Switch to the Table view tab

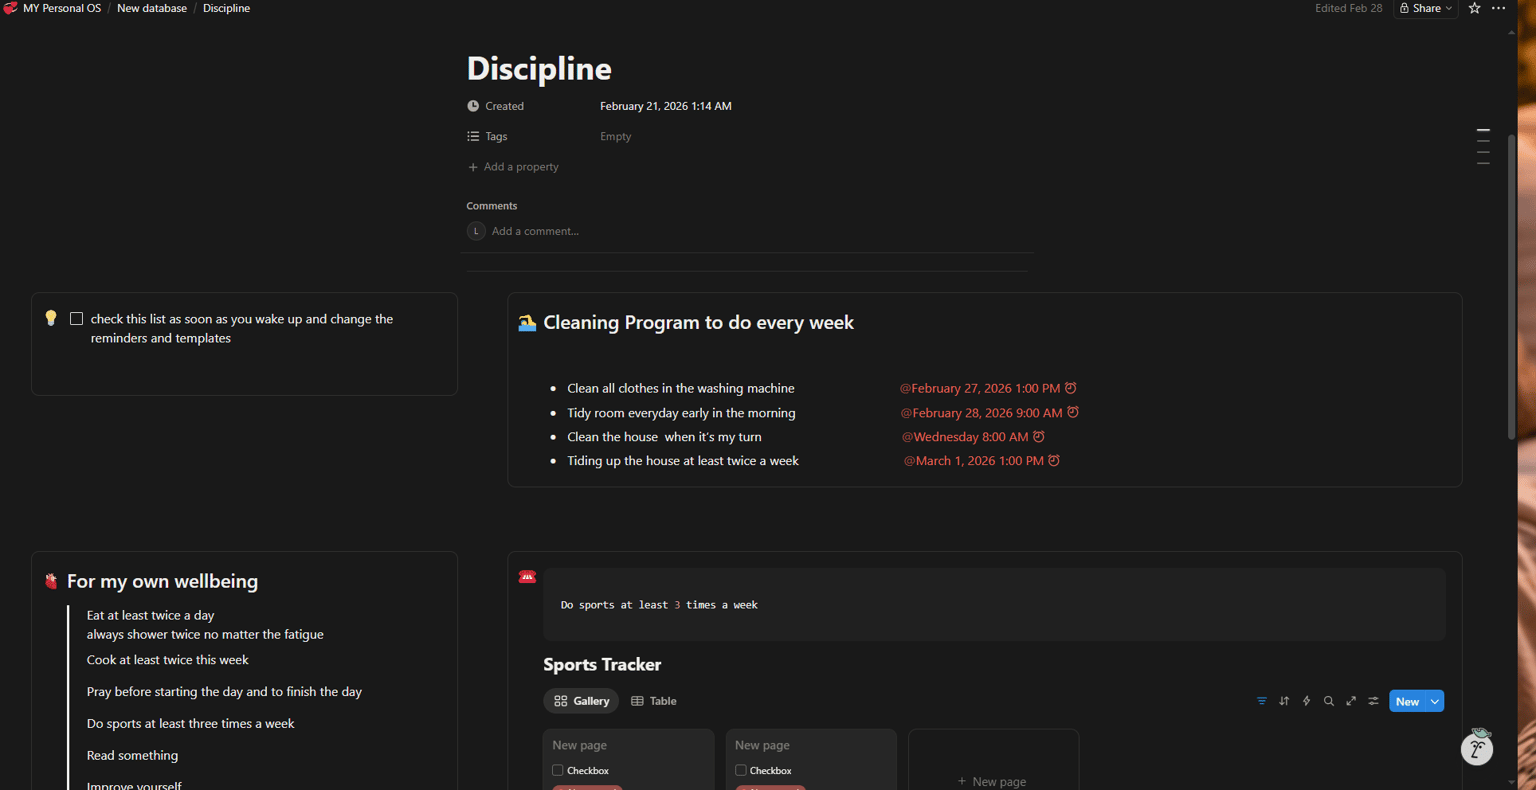tap(654, 701)
